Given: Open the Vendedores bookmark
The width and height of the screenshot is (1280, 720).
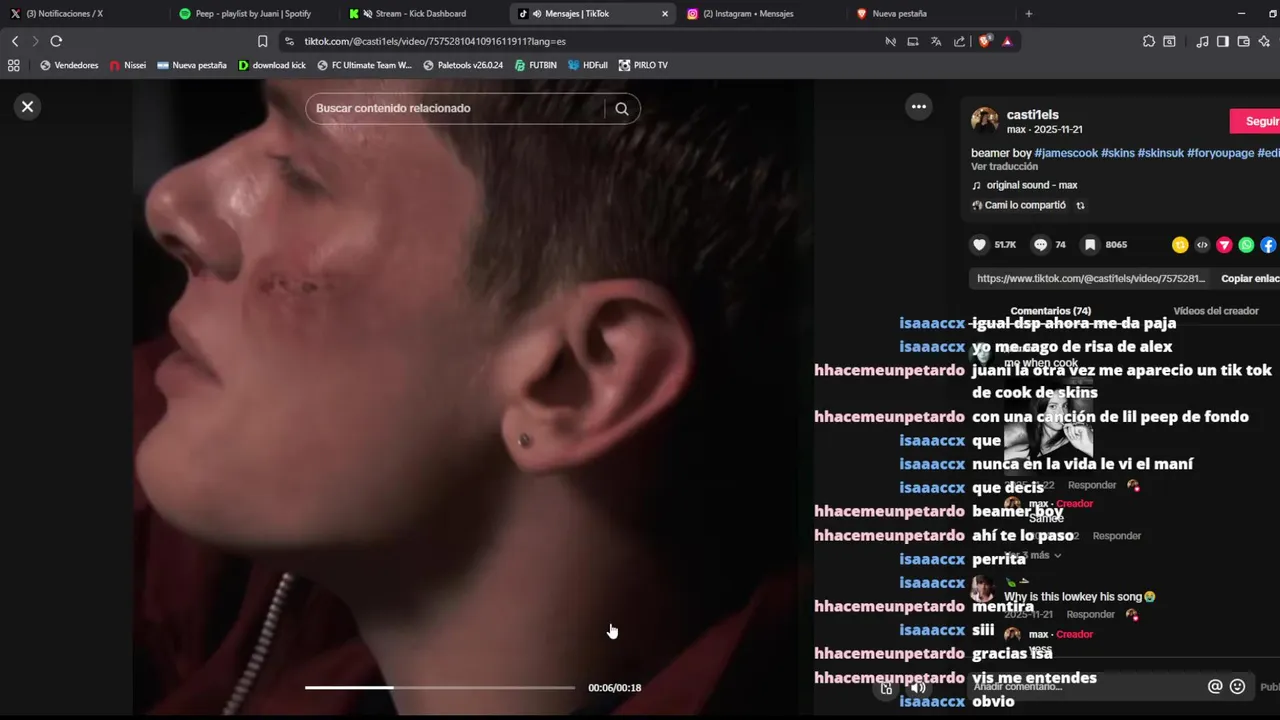Looking at the screenshot, I should 69,65.
